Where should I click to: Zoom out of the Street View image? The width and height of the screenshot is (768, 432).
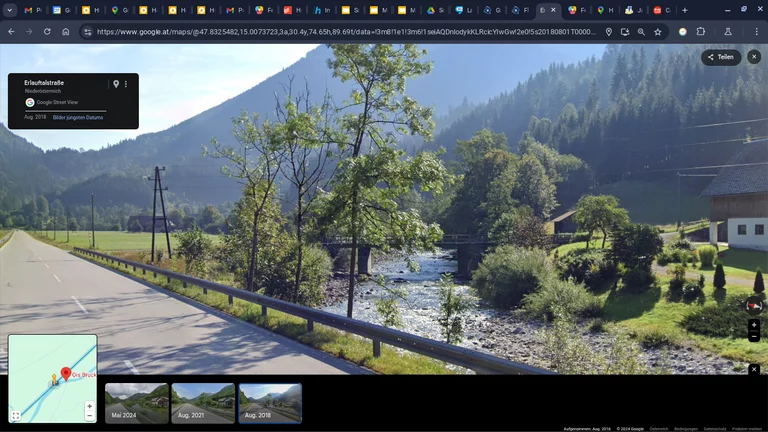click(x=754, y=337)
